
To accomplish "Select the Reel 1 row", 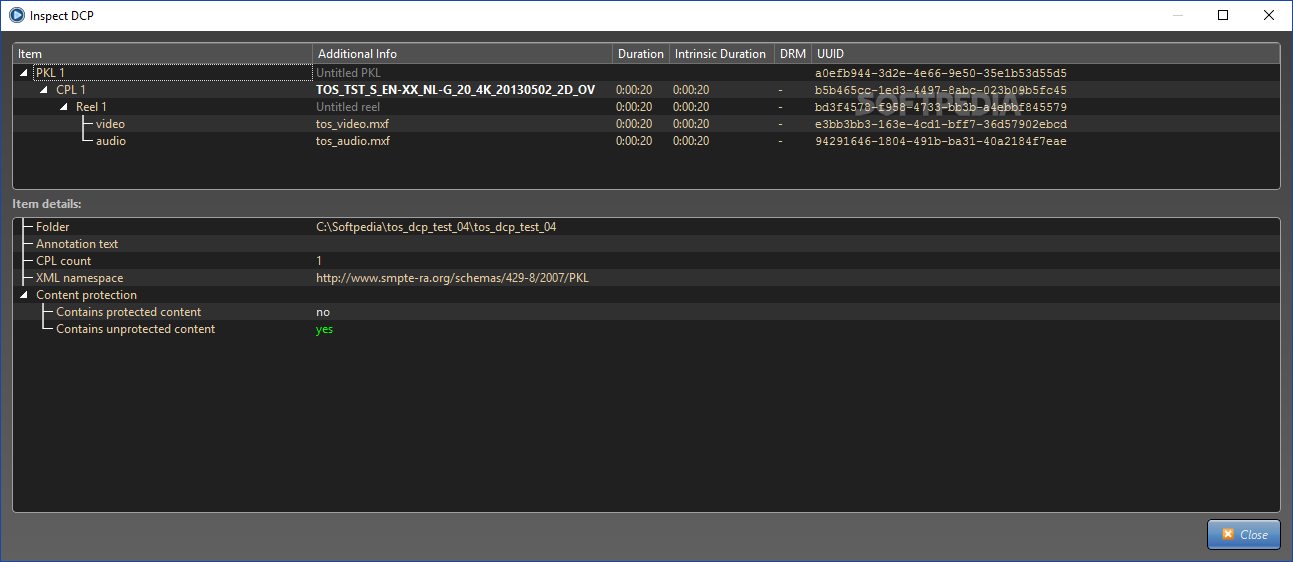I will pos(646,107).
